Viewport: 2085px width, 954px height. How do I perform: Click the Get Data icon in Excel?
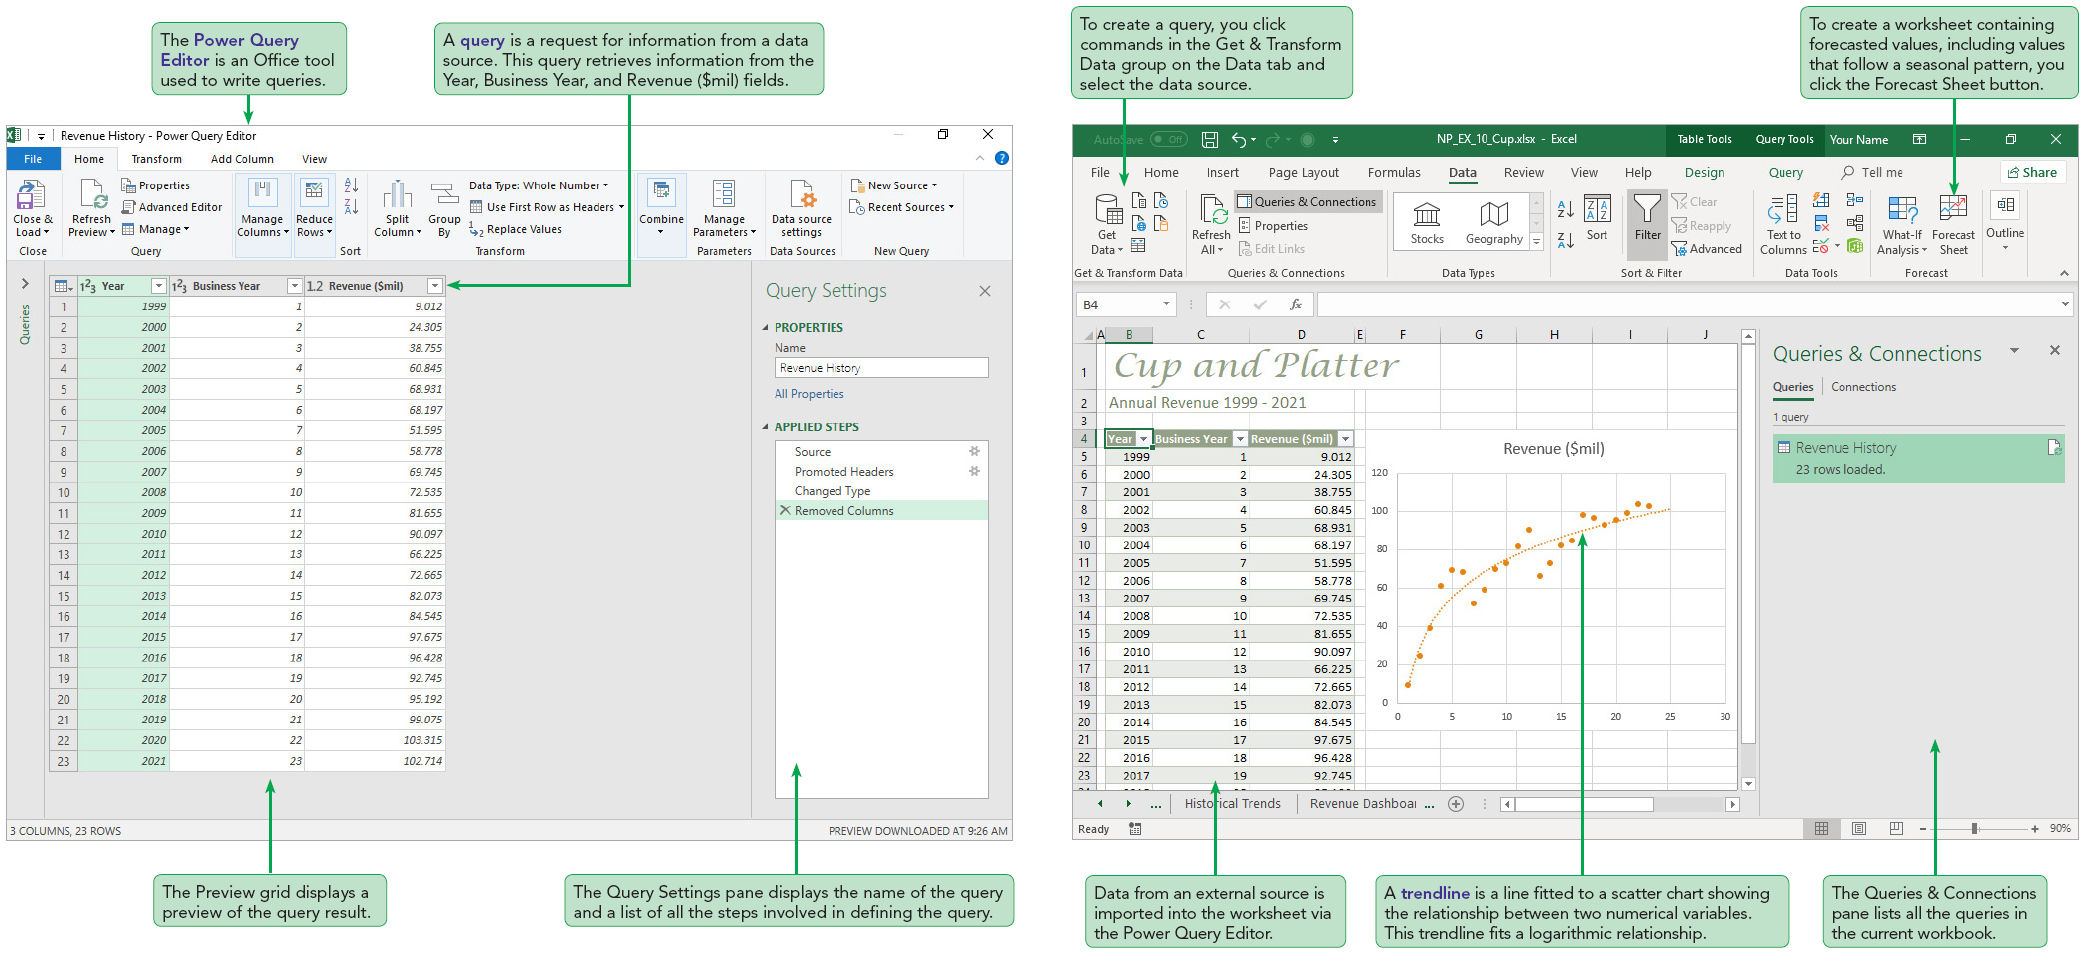click(x=1107, y=211)
